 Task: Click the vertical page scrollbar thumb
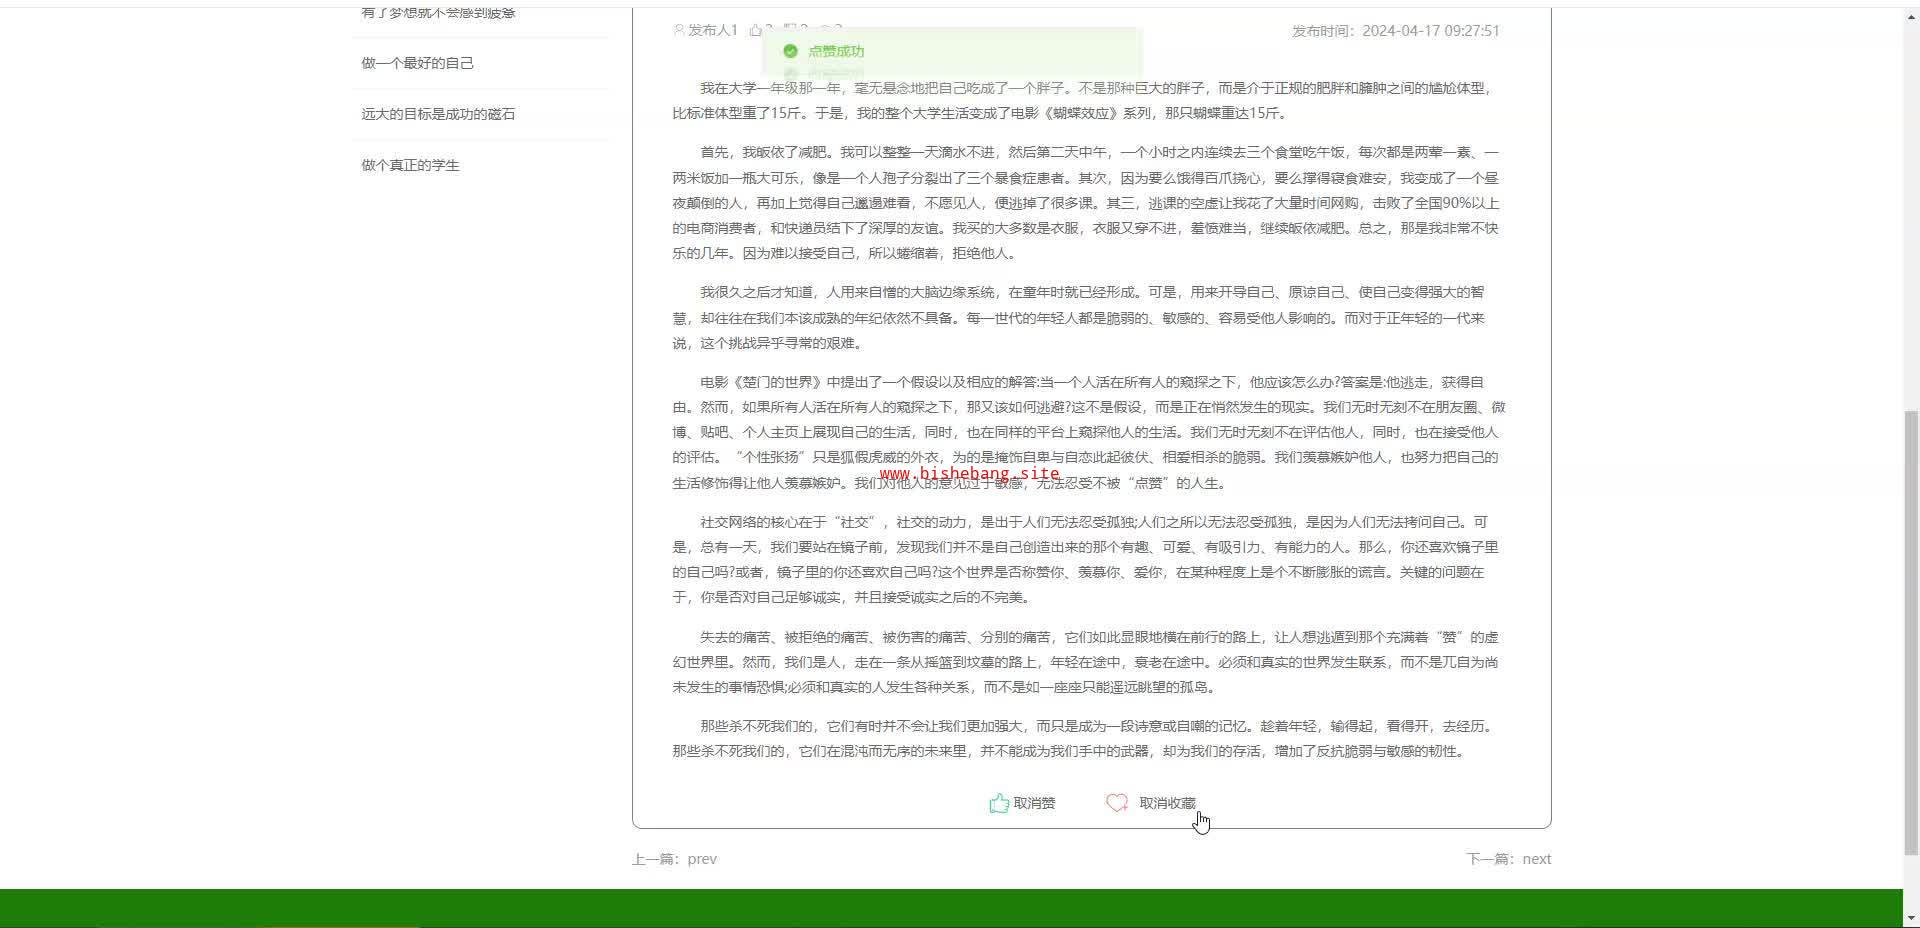(x=1911, y=630)
